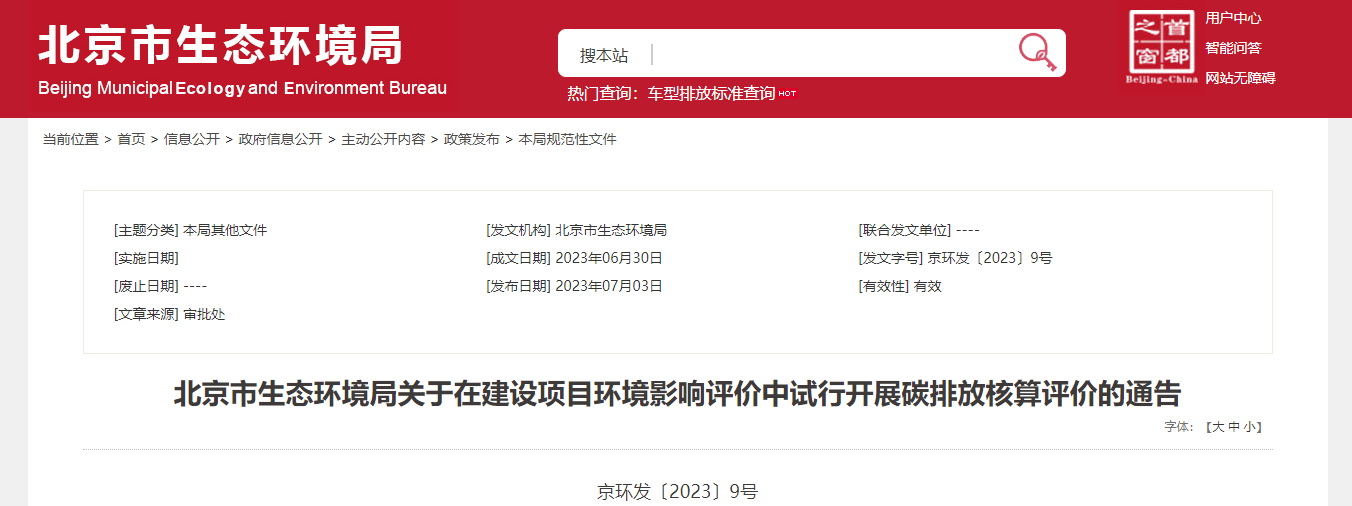Click the 文章来源 审批处 entry
The height and width of the screenshot is (506, 1352).
[170, 314]
